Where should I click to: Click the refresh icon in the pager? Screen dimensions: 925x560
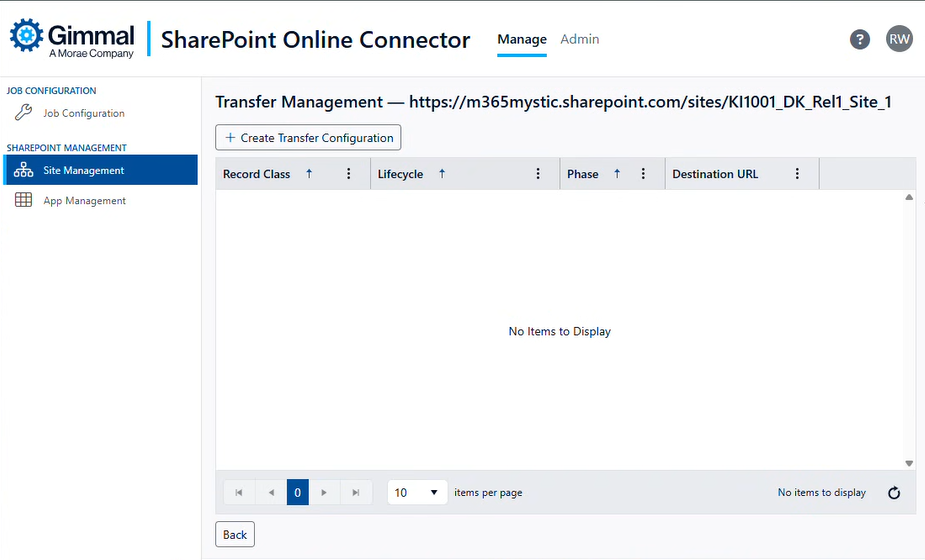894,493
